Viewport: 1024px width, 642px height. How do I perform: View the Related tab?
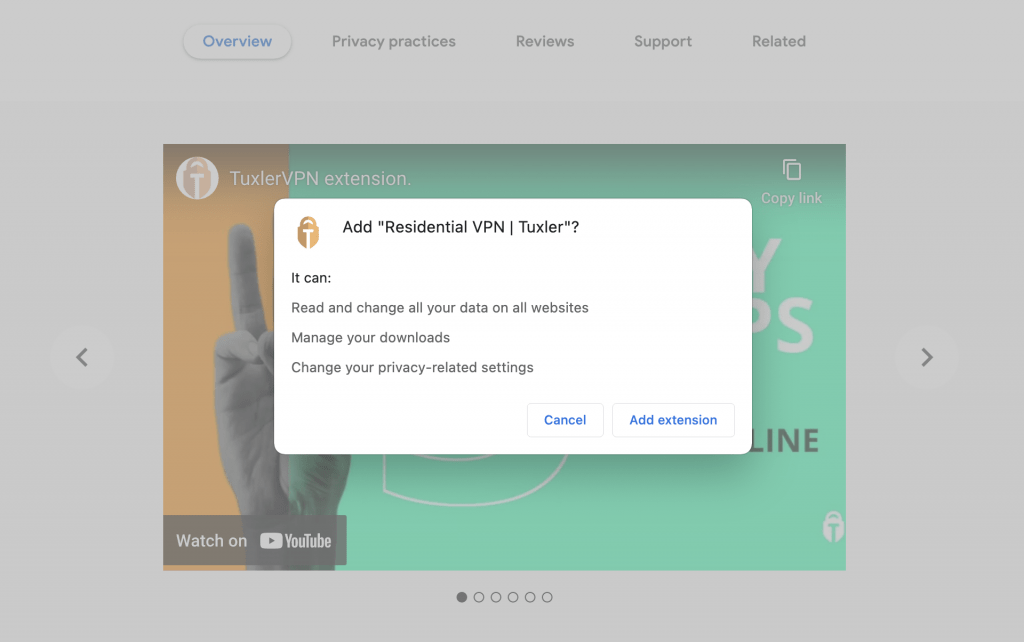point(778,41)
